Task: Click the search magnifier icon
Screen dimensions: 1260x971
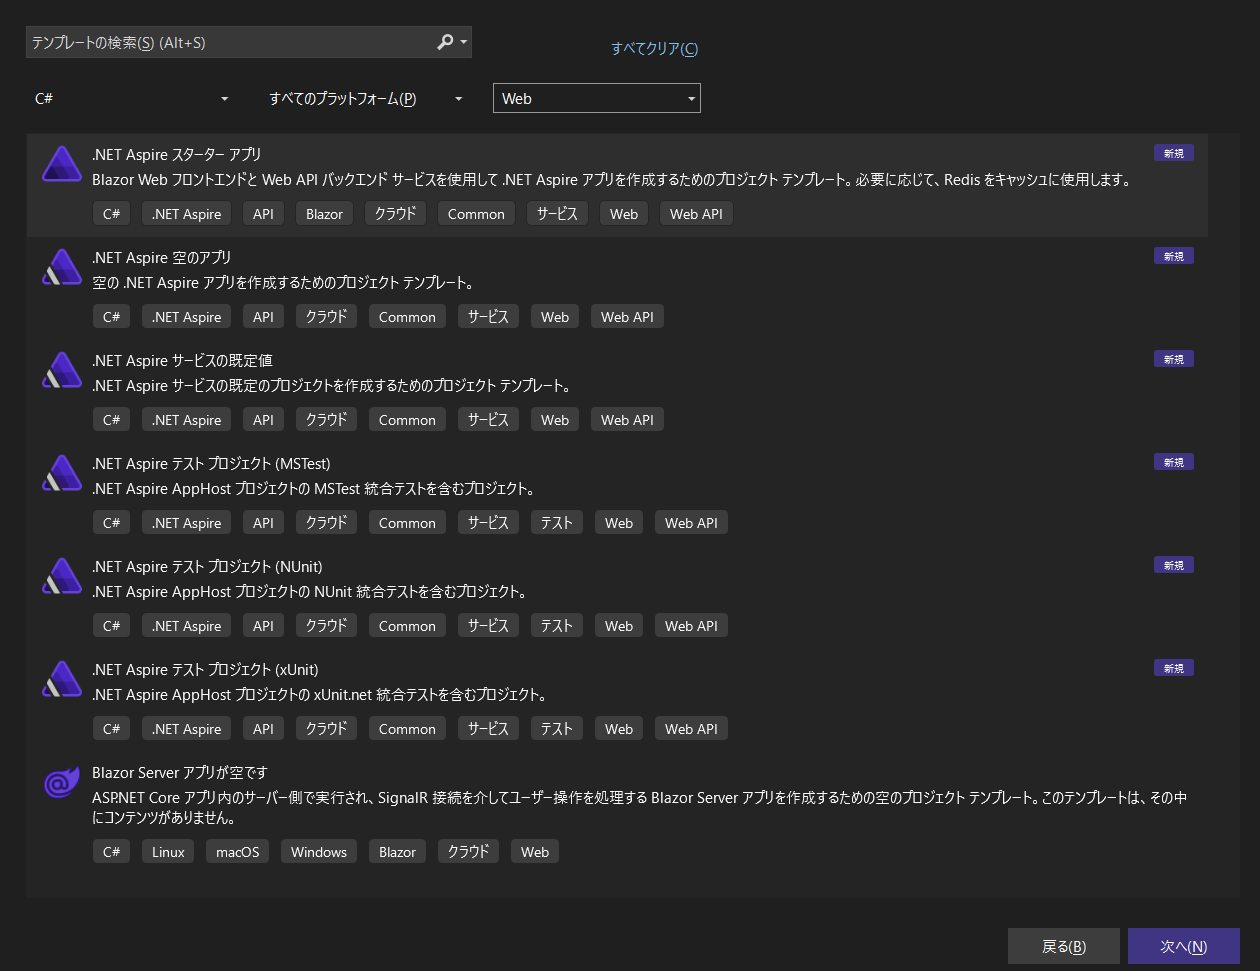Action: point(445,42)
